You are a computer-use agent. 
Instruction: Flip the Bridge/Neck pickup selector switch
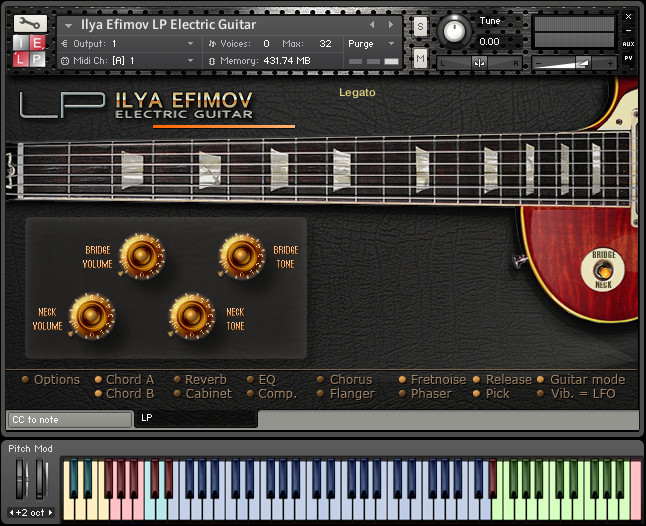pos(603,270)
